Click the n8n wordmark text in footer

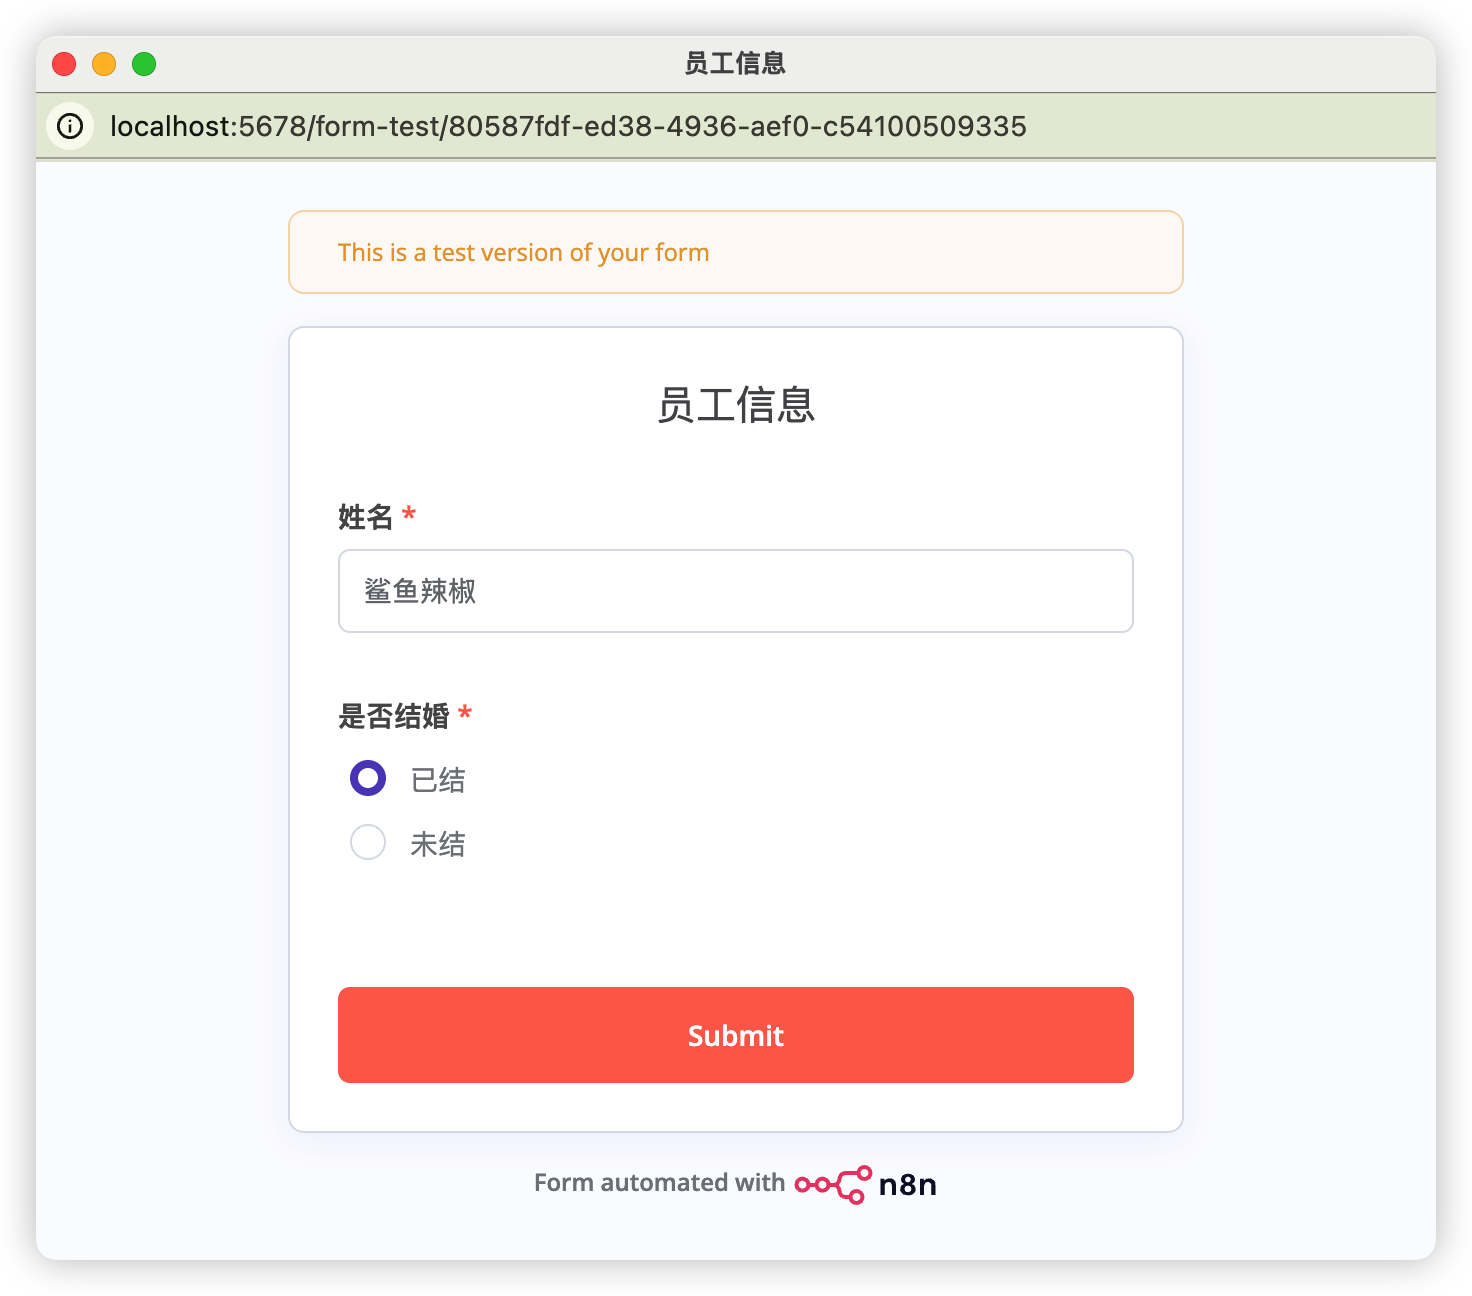[907, 1185]
